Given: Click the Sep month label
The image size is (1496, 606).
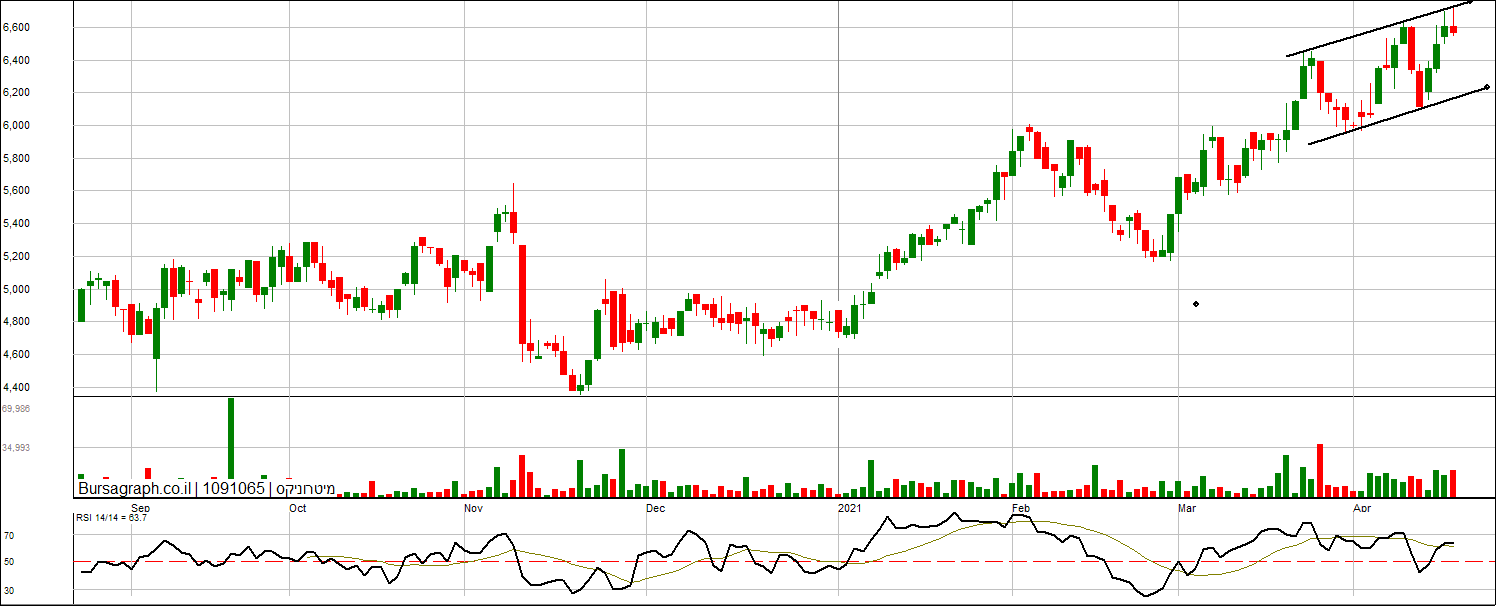Looking at the screenshot, I should pos(143,509).
